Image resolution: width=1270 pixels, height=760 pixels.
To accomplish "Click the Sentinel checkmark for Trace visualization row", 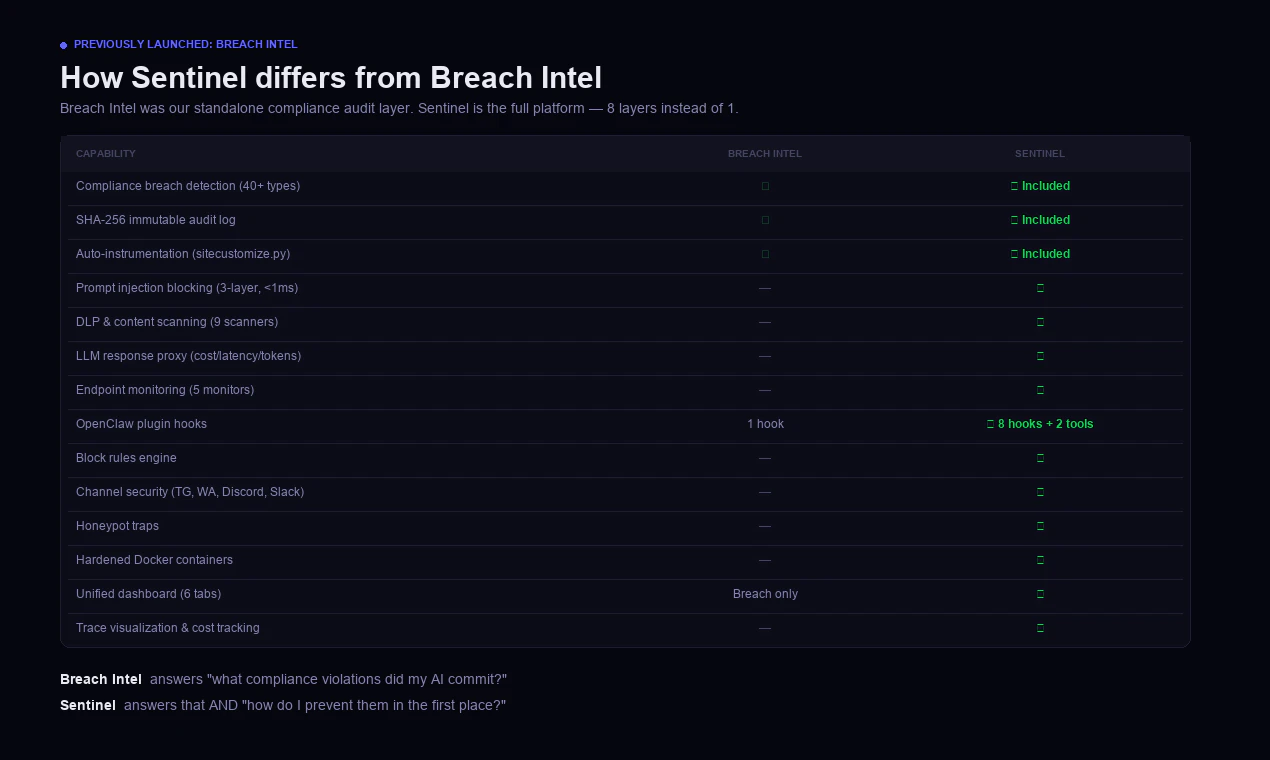I will [x=1040, y=628].
